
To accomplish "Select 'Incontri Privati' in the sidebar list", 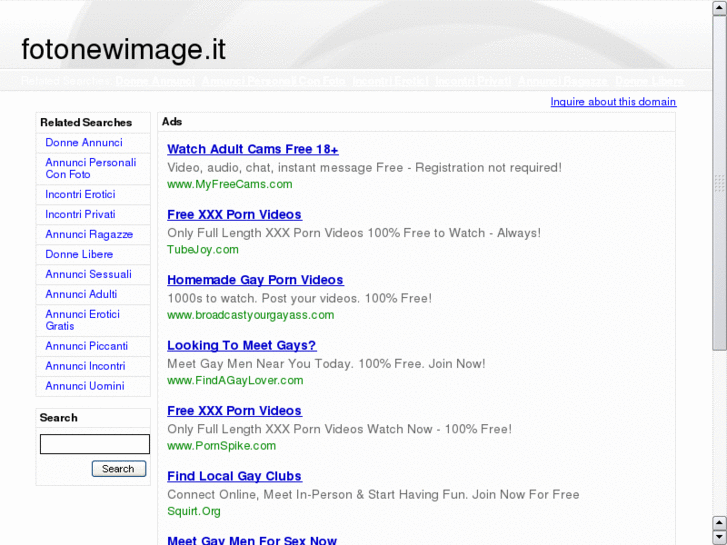I will 80,214.
